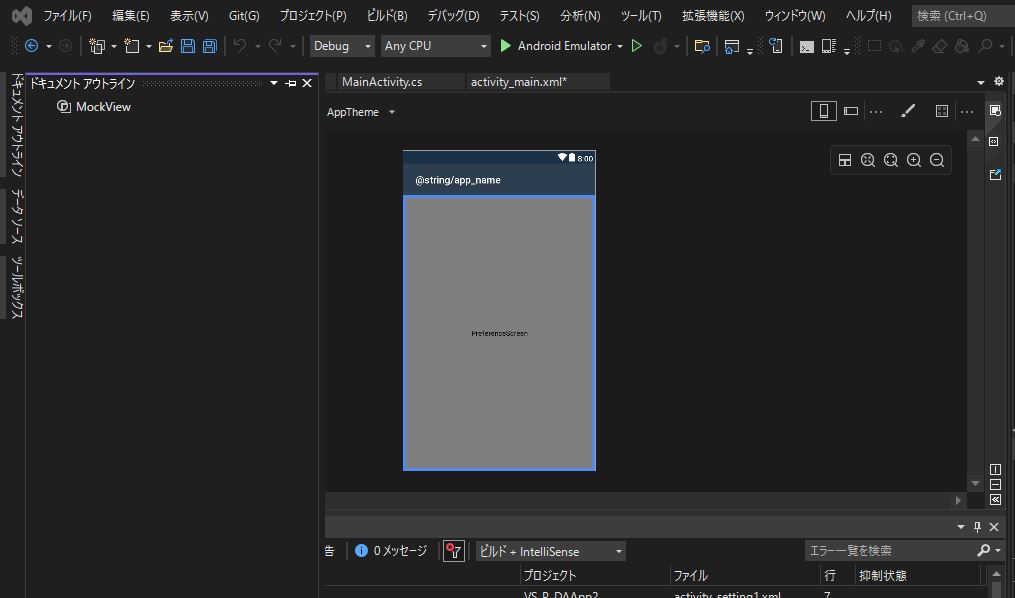Toggle the error list build filter icon
1015x598 pixels.
tap(454, 551)
